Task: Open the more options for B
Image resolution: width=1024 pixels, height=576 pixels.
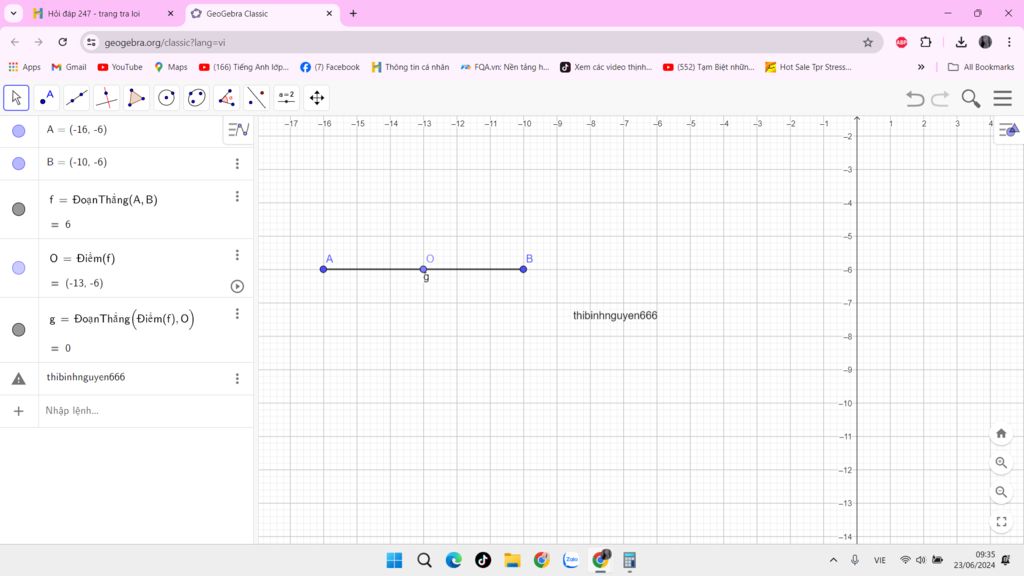Action: click(237, 164)
